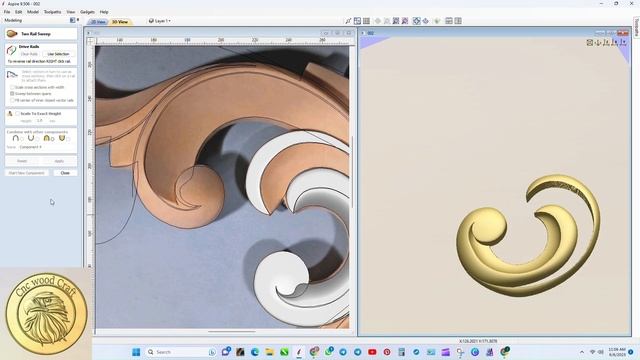This screenshot has width=640, height=360.
Task: Select the Merge Low combine mode radio button
Action: click(x=68, y=139)
